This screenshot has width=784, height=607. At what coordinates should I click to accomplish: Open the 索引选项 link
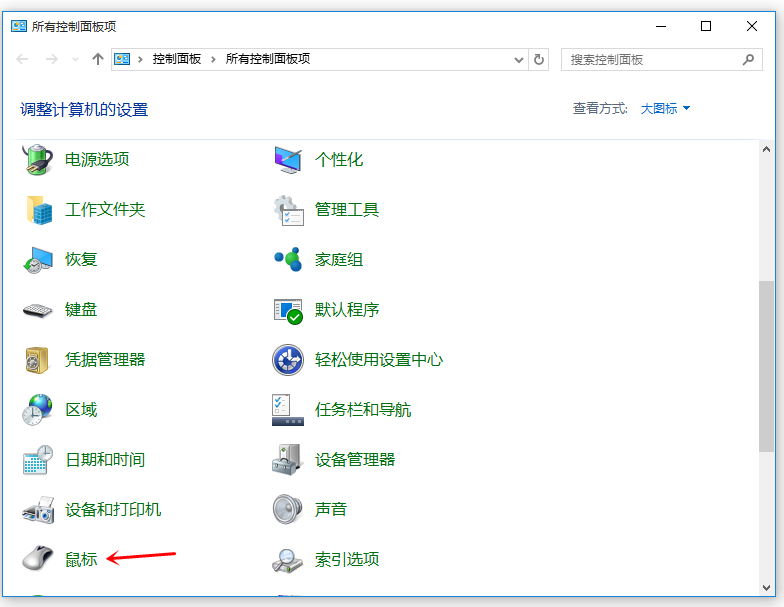346,559
